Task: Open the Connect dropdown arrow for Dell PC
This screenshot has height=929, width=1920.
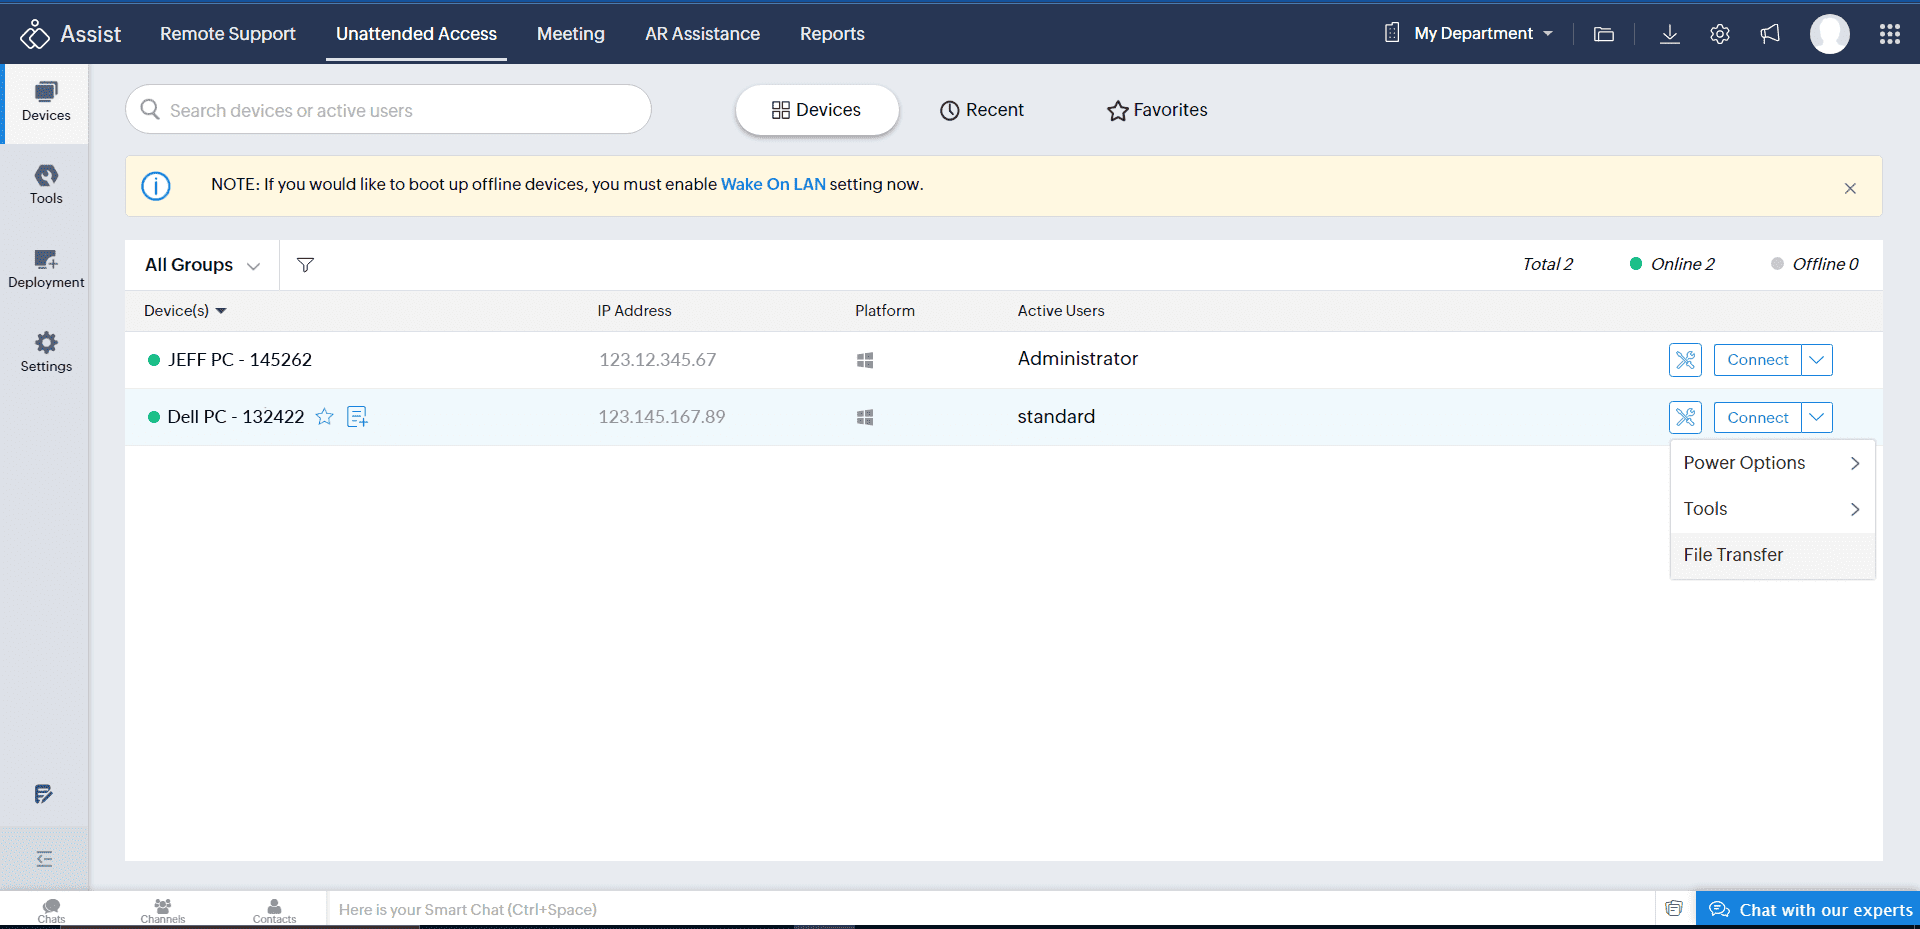Action: tap(1817, 417)
